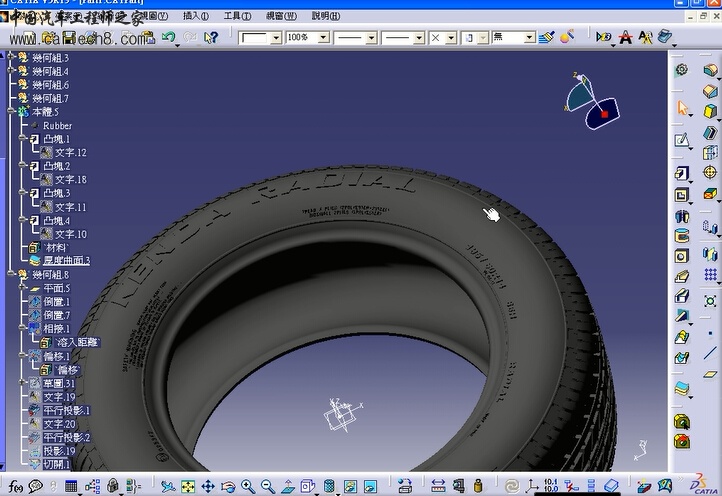
Task: Select the Thick Surface tool
Action: click(x=682, y=389)
